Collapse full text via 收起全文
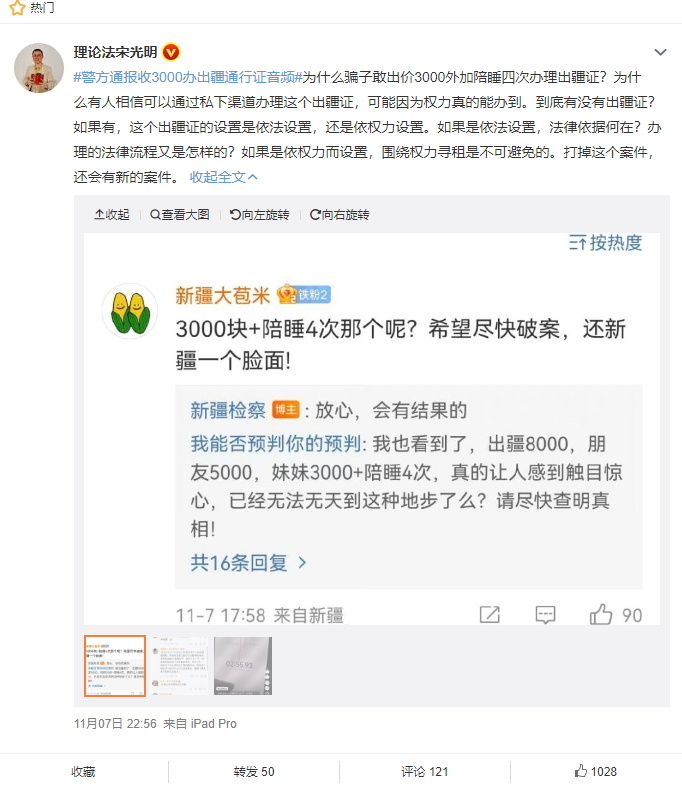682x790 pixels. pyautogui.click(x=224, y=177)
